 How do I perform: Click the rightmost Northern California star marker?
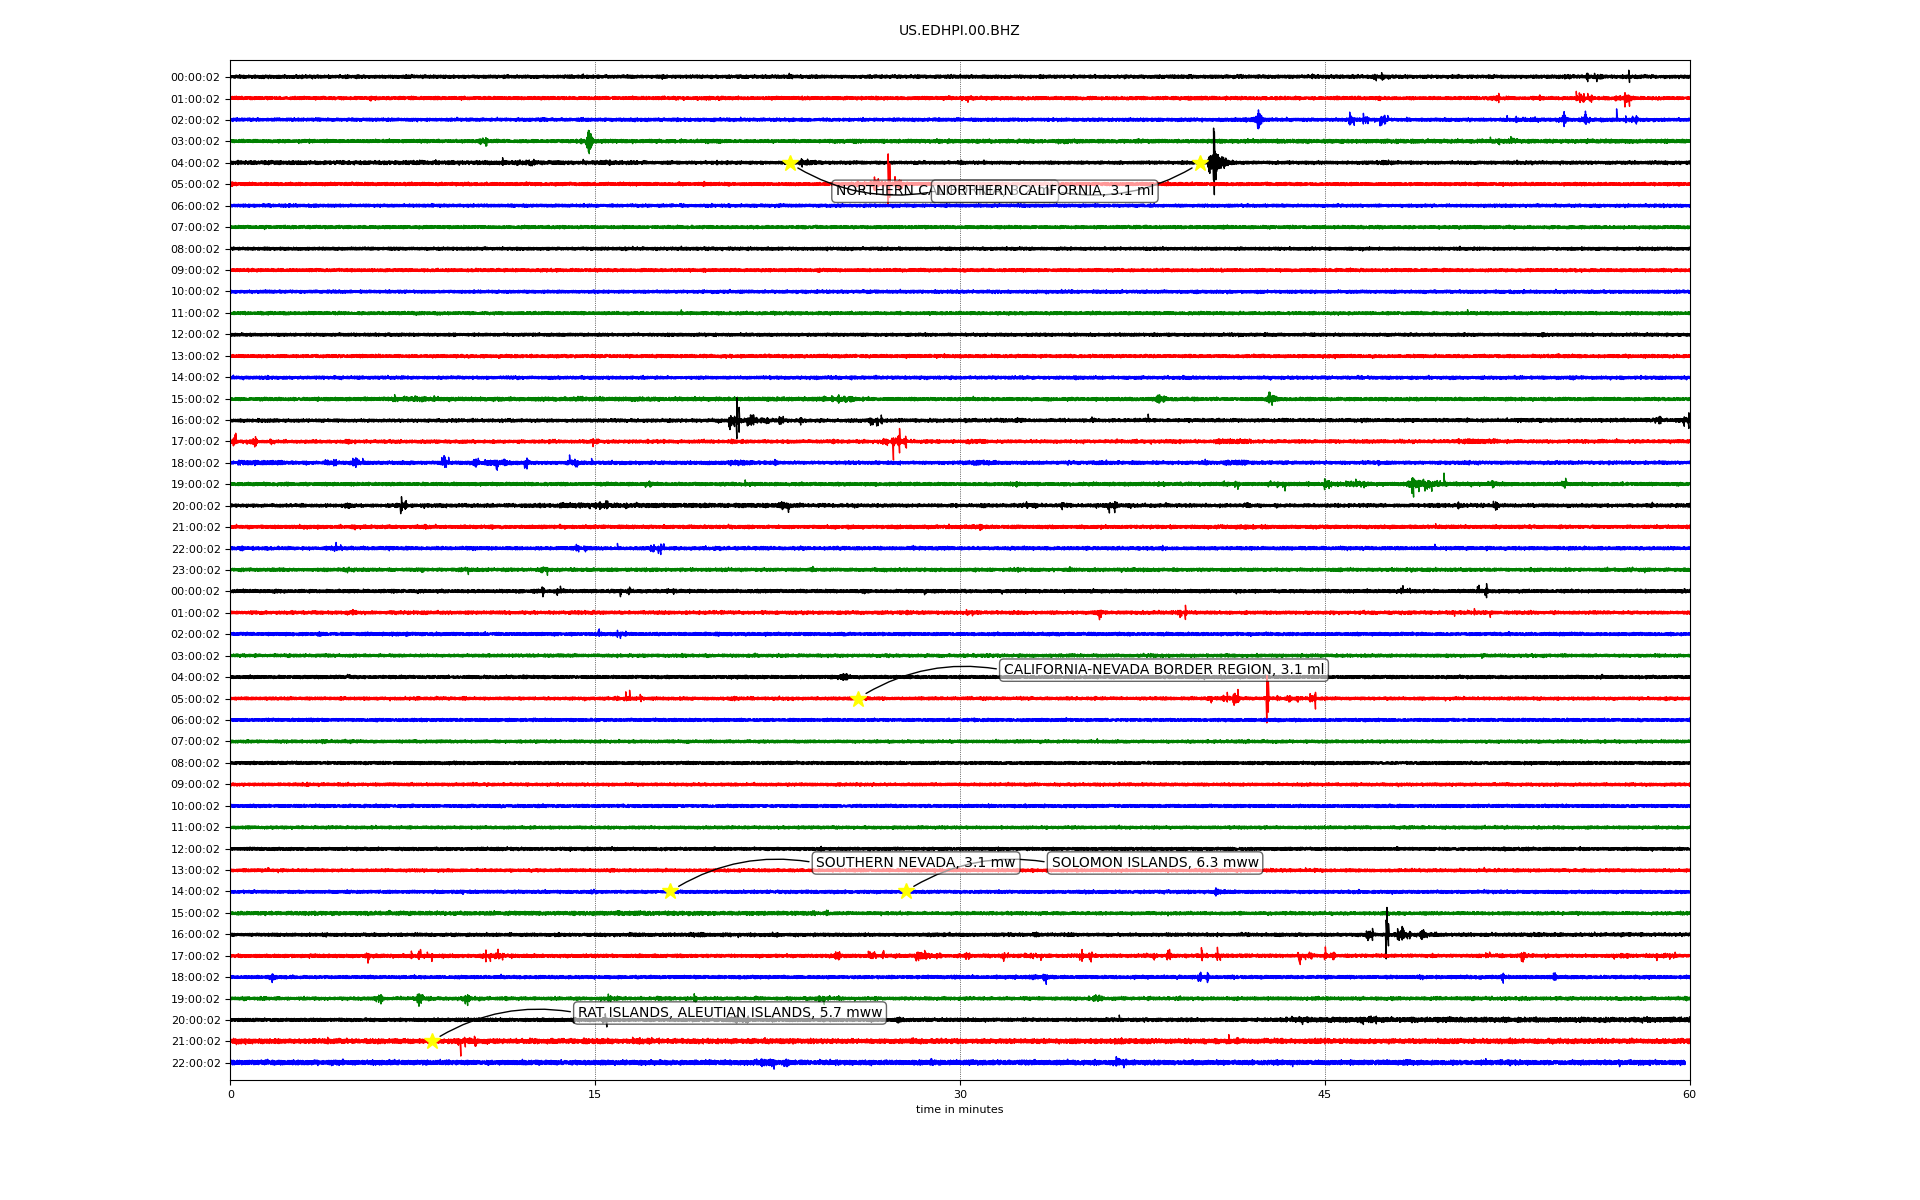(x=1200, y=163)
